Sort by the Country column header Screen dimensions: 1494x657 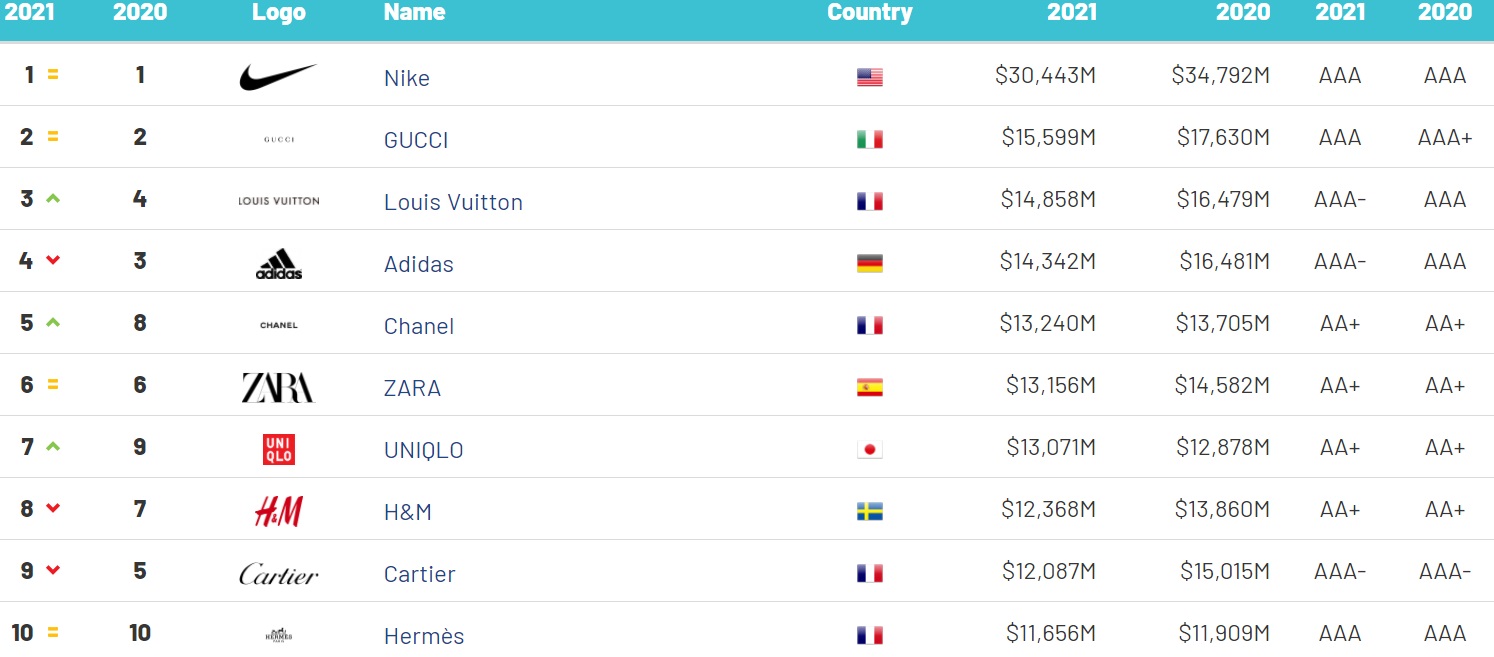tap(870, 12)
